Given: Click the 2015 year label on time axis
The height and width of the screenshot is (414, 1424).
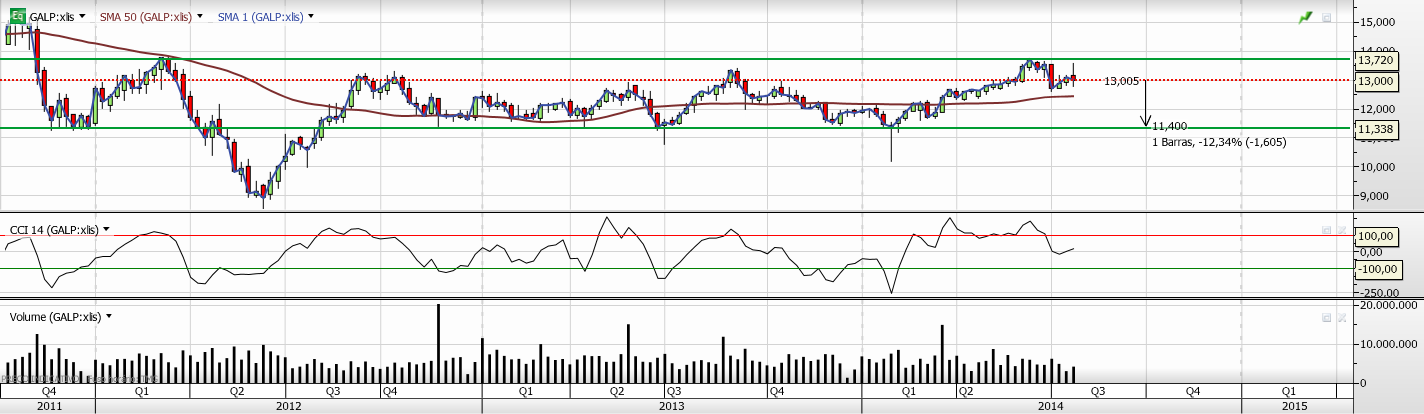Looking at the screenshot, I should [1294, 406].
